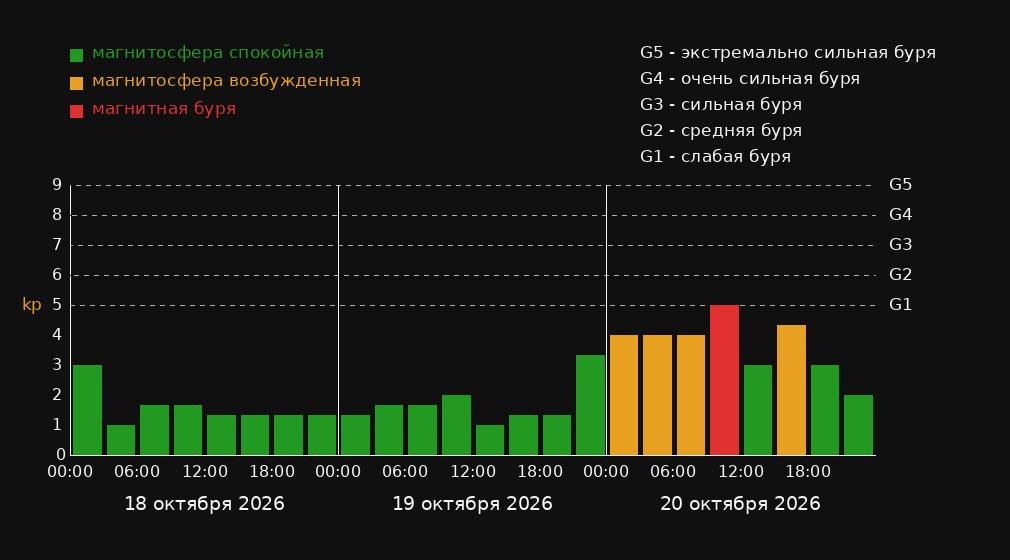Click the red legend swatch for magnetic storm

tap(76, 111)
